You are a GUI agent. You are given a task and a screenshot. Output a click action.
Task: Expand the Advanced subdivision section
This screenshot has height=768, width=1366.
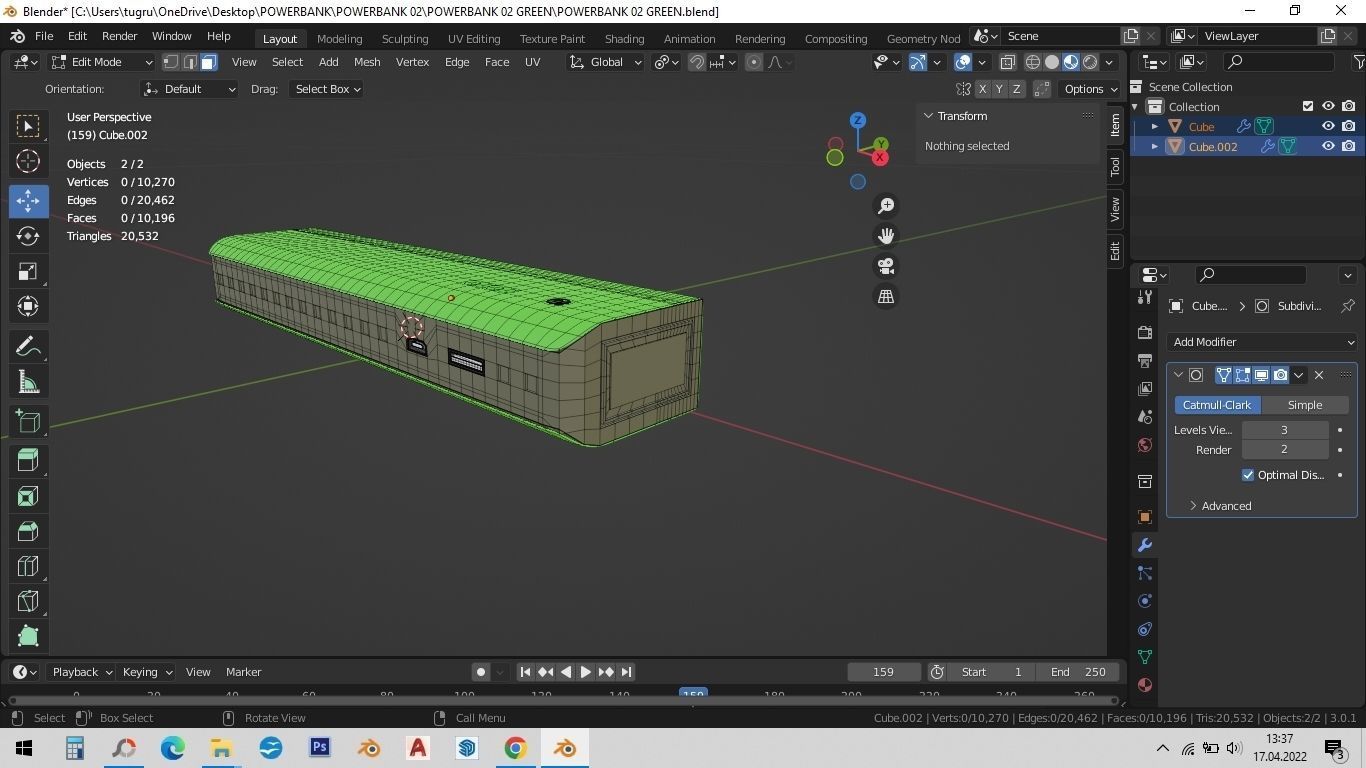pos(1219,506)
